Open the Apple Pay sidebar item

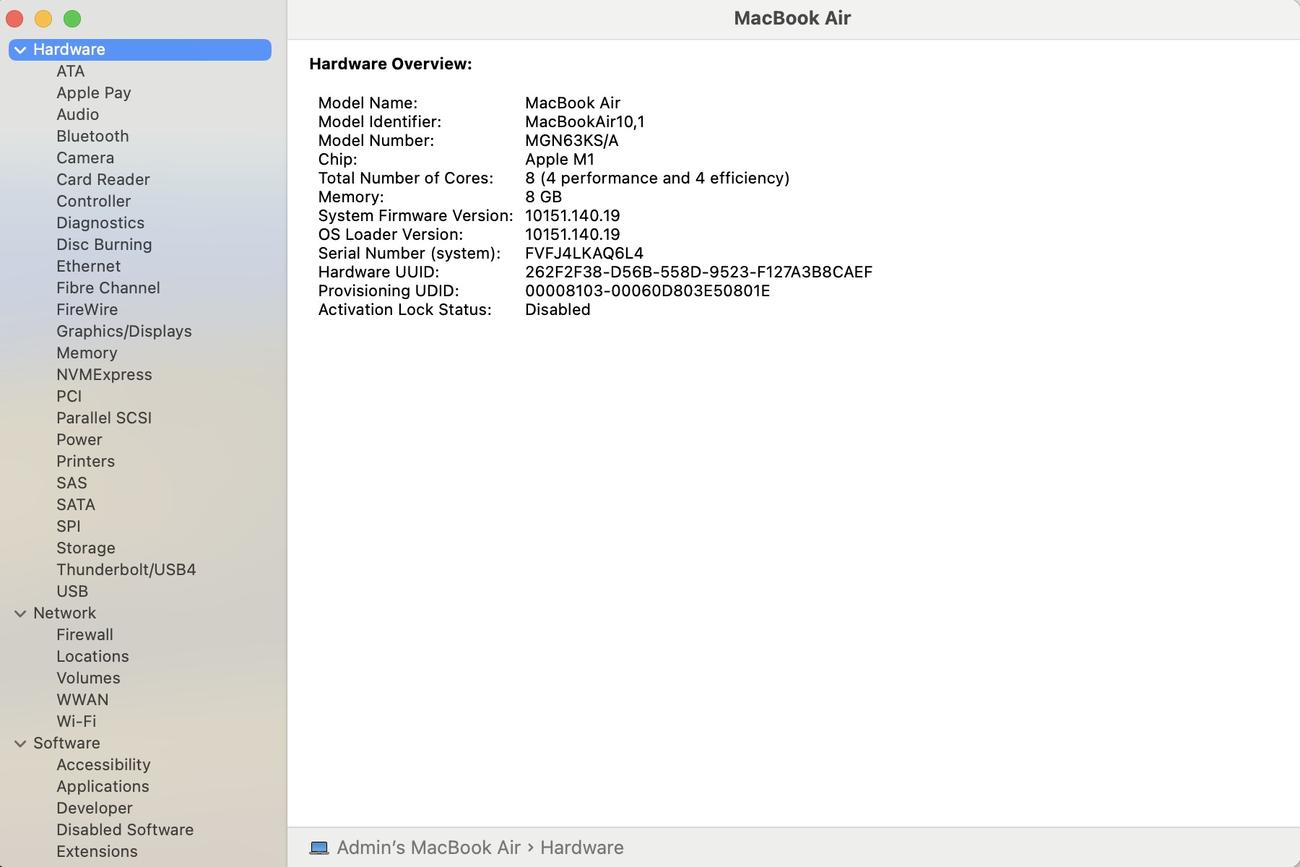[94, 93]
